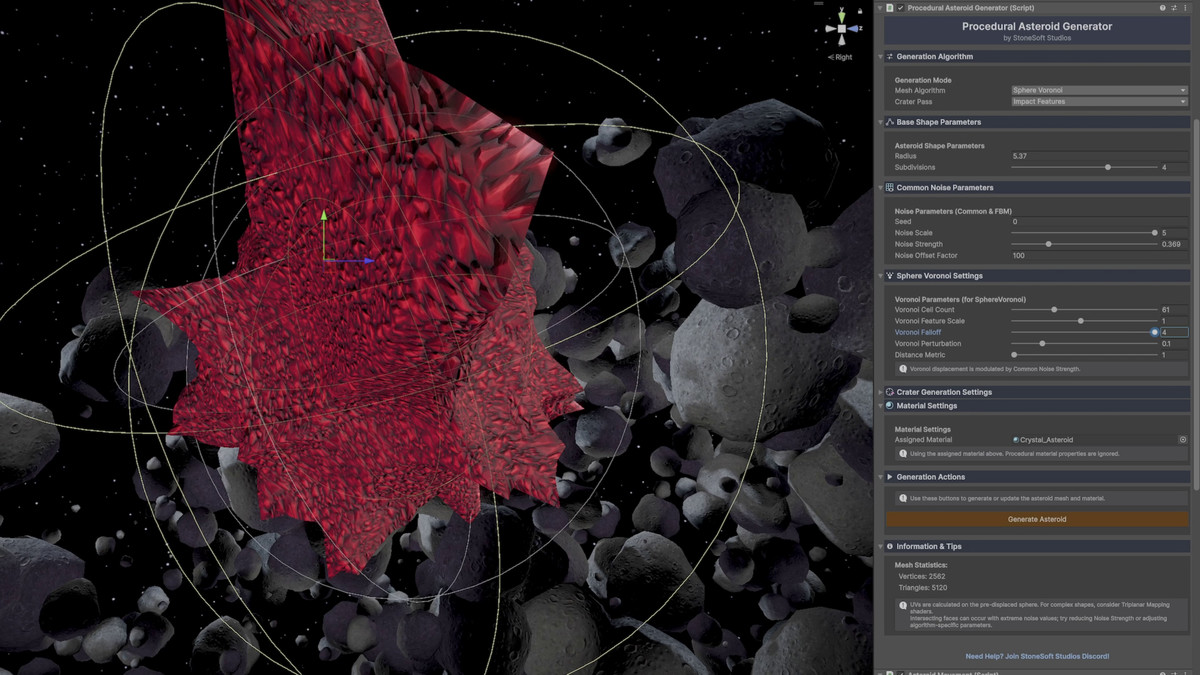
Task: Open the three-dot component context menu
Action: (x=1186, y=8)
